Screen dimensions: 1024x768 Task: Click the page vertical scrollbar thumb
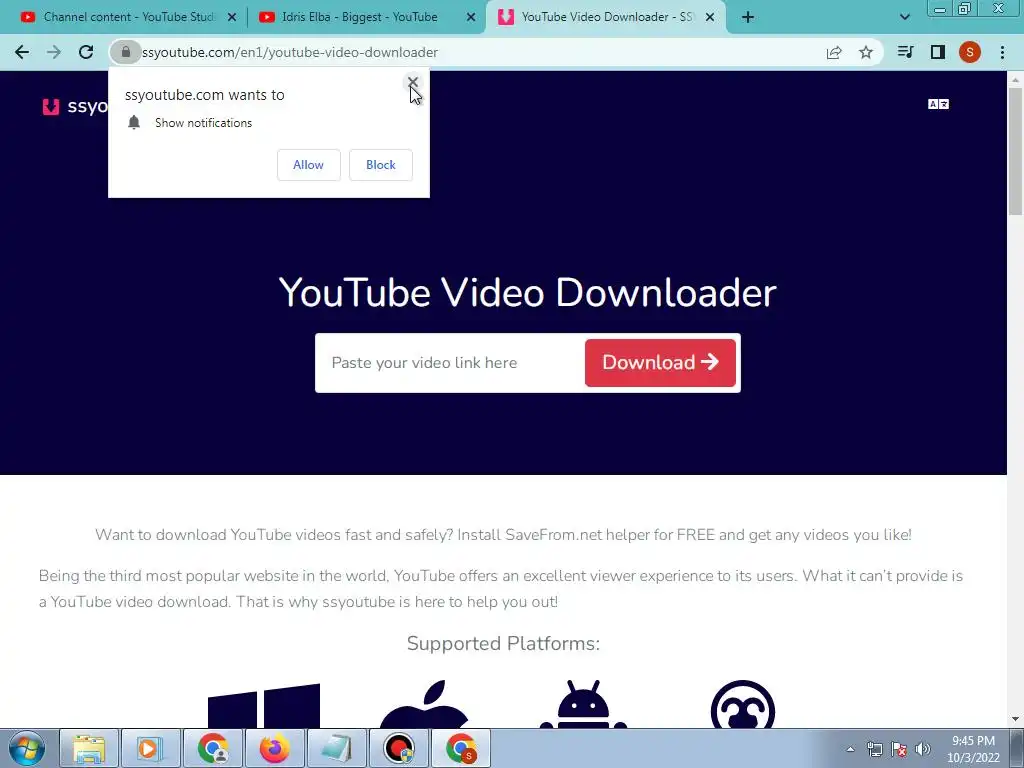[x=1016, y=150]
